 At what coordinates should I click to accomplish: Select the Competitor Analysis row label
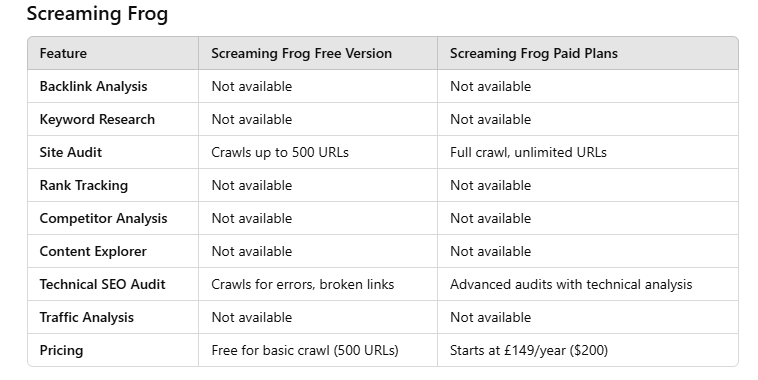[x=103, y=219]
